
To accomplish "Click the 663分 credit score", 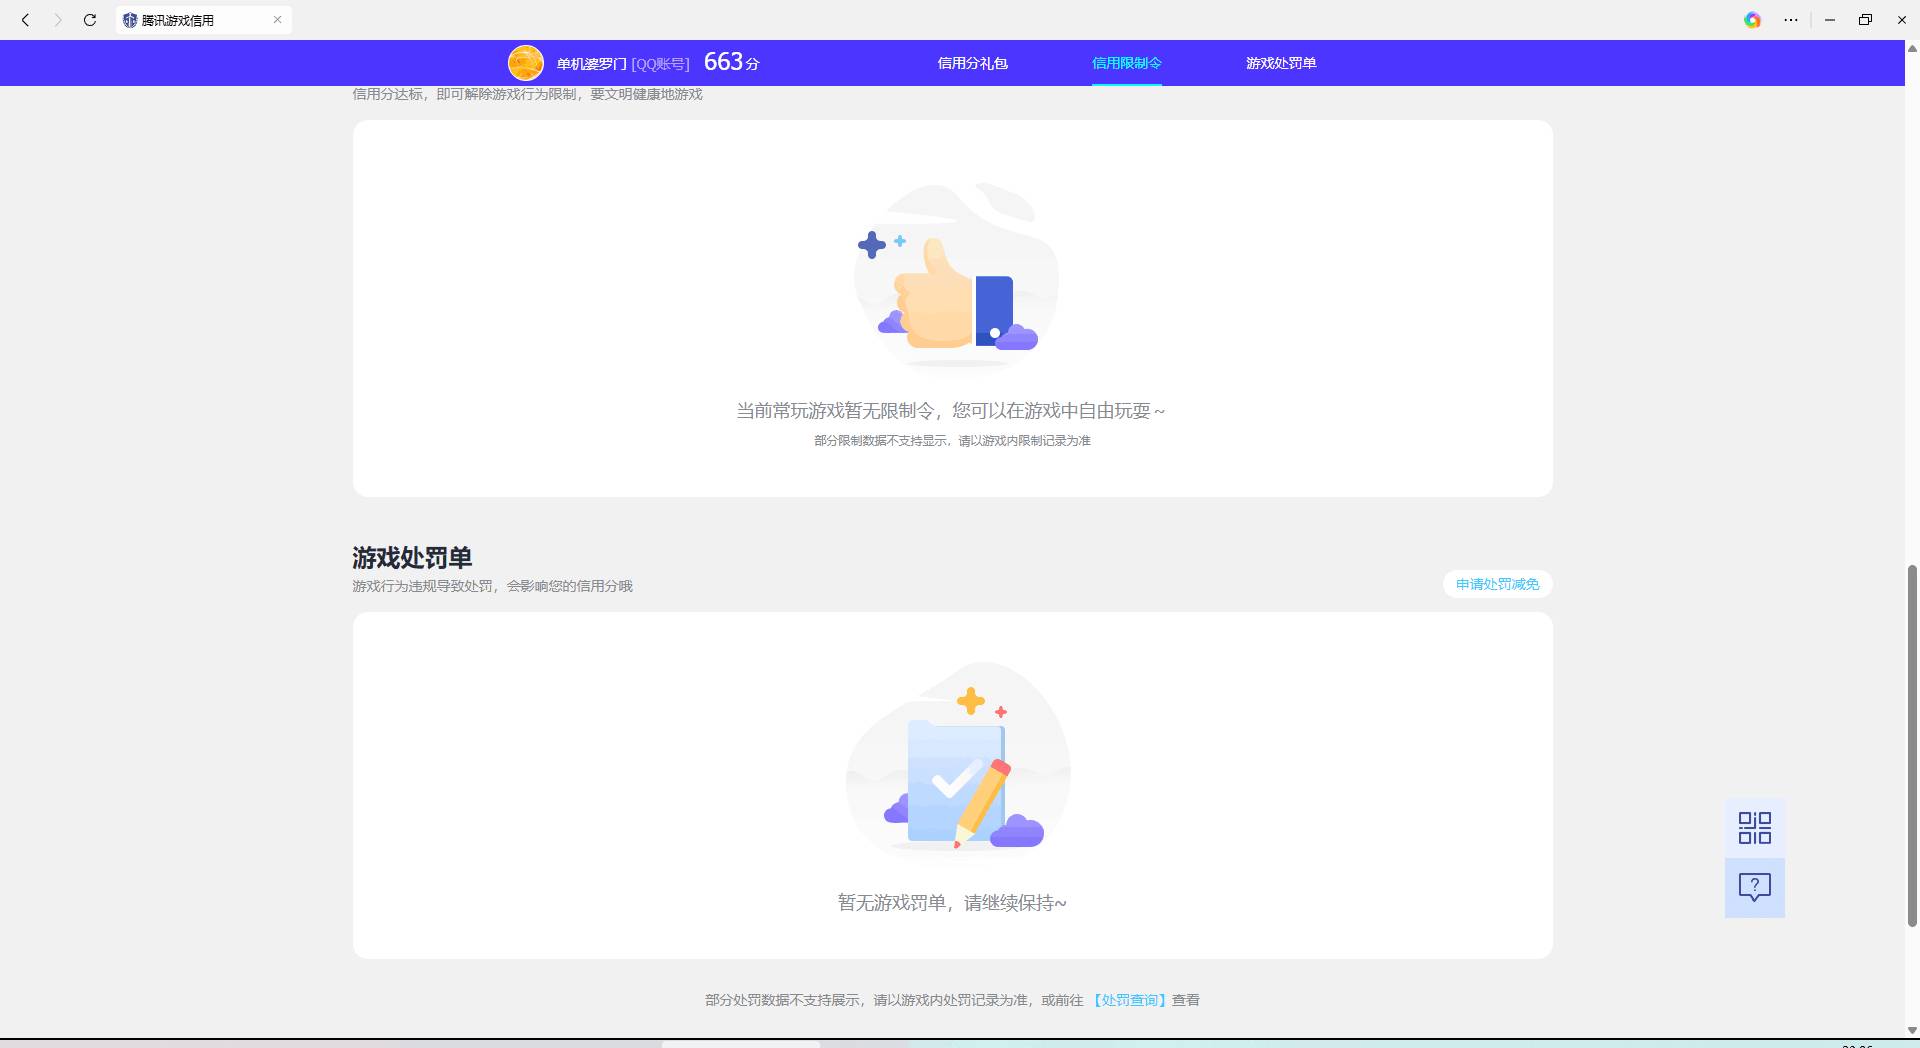I will pos(730,61).
